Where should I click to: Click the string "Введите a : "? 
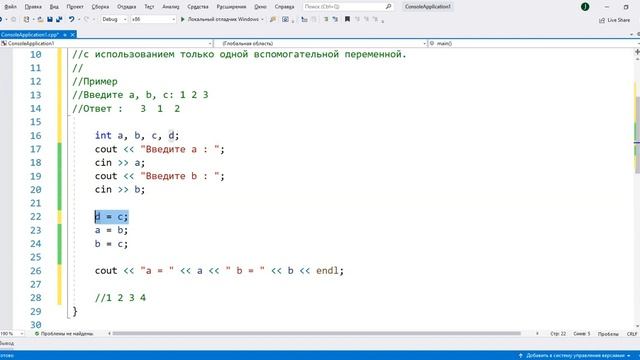[x=180, y=149]
